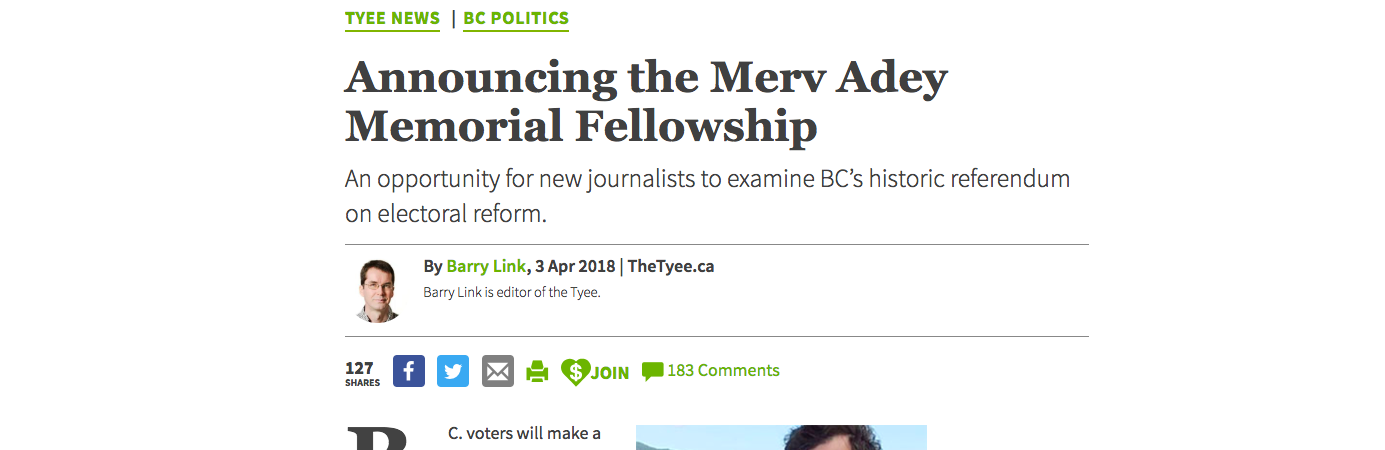Click the 127 shares counter
The width and height of the screenshot is (1385, 450).
pyautogui.click(x=362, y=373)
